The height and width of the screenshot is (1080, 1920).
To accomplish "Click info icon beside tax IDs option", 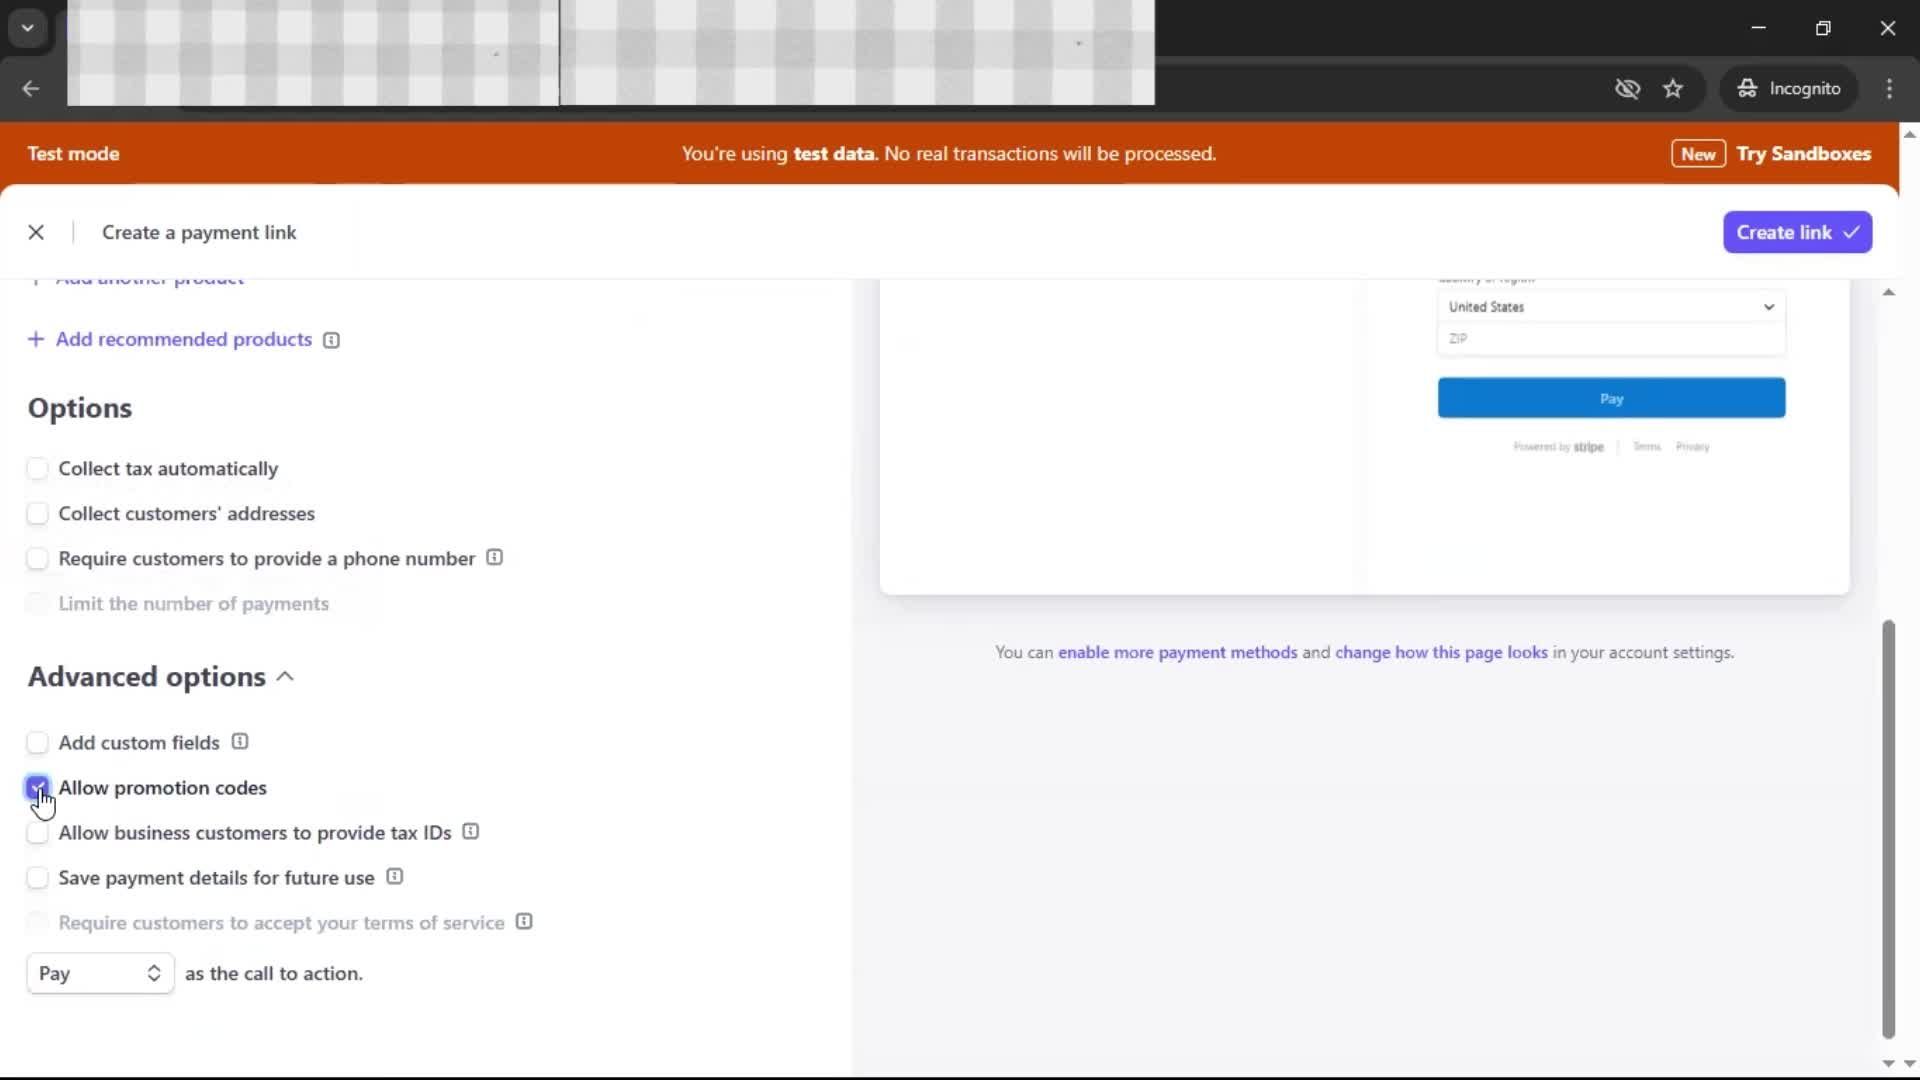I will [x=471, y=832].
